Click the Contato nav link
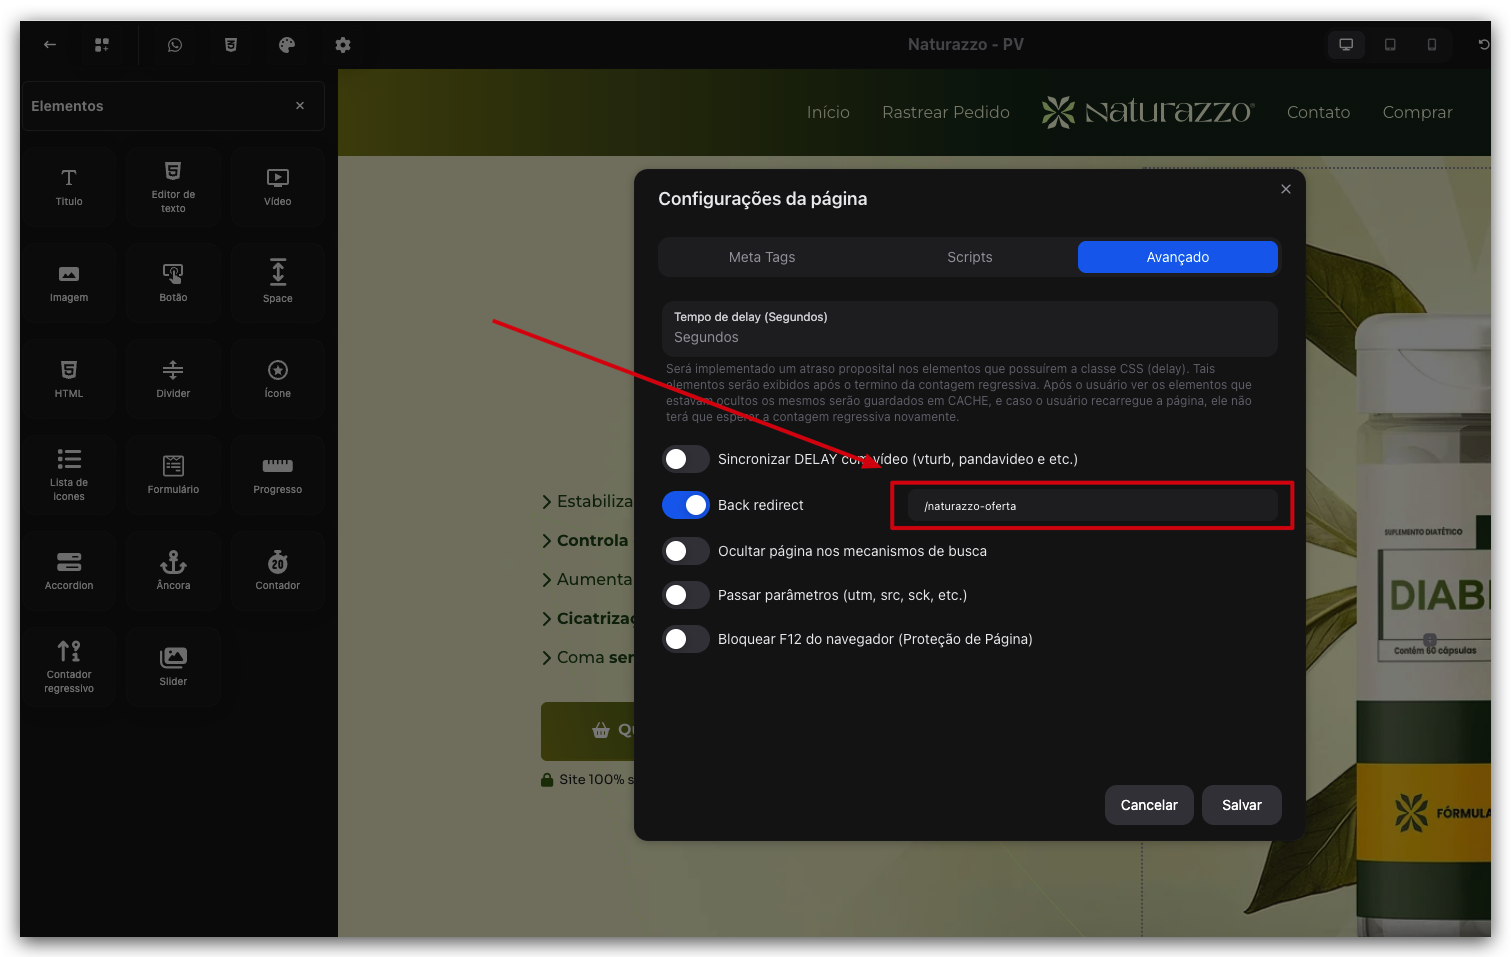This screenshot has width=1511, height=957. 1318,113
